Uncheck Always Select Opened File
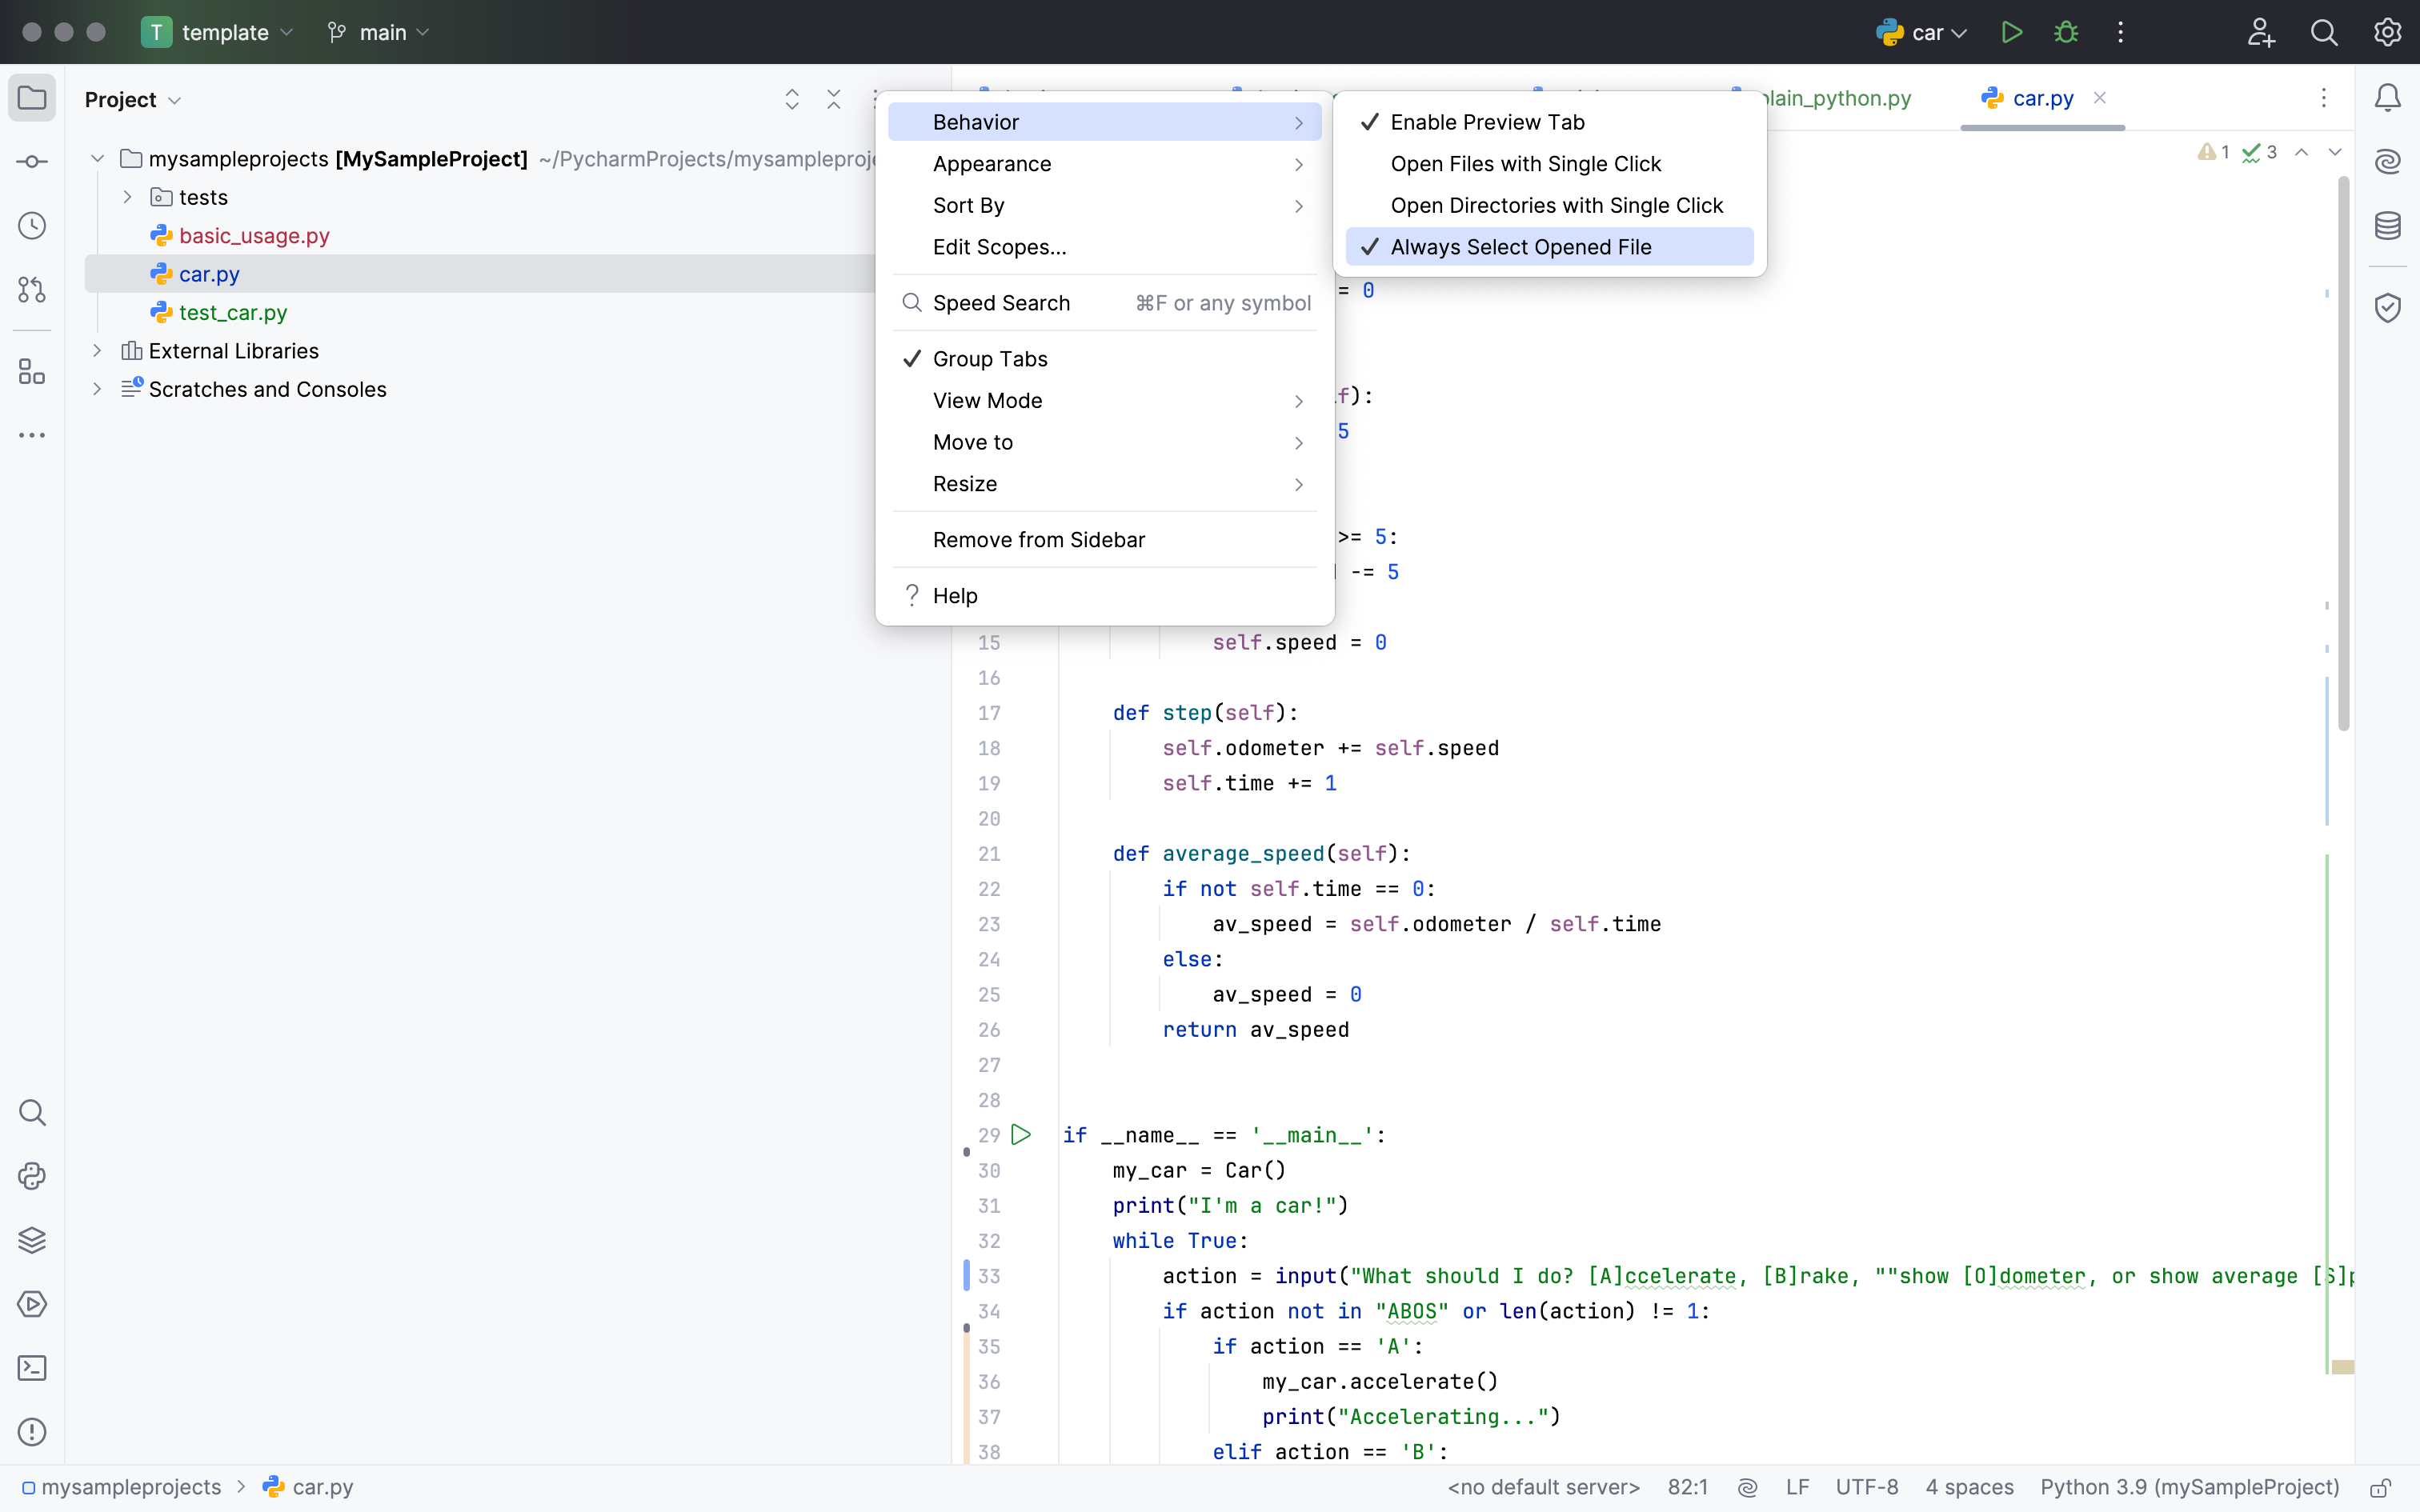 point(1521,247)
